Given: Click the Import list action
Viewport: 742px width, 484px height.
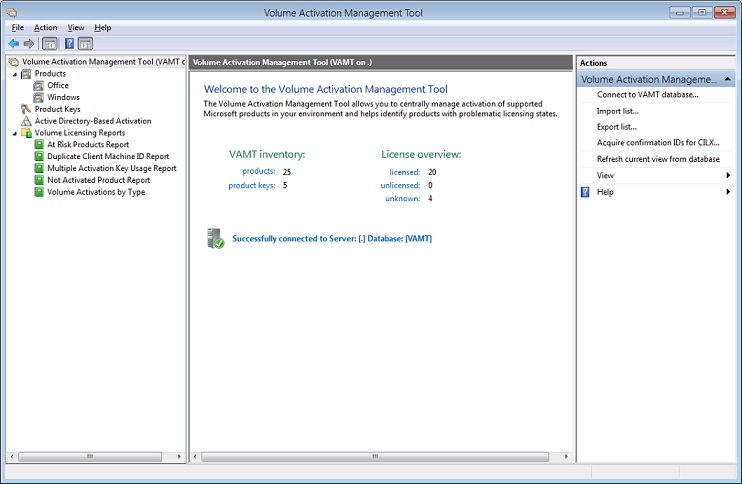Looking at the screenshot, I should click(617, 111).
